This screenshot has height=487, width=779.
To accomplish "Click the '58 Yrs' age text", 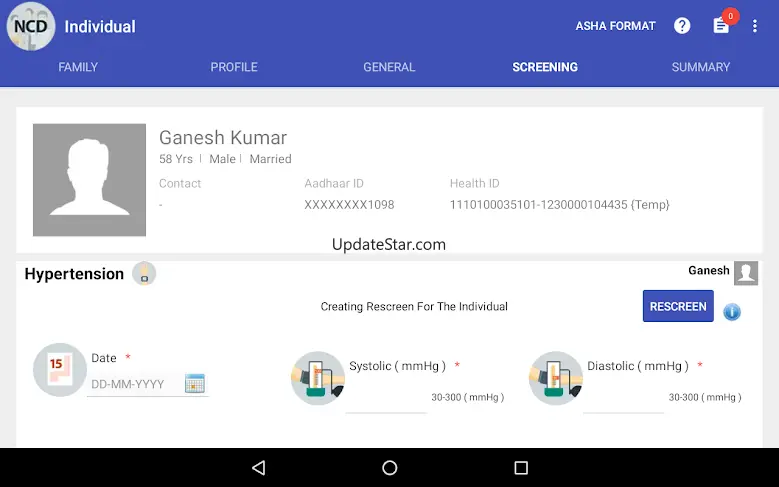I will point(176,159).
